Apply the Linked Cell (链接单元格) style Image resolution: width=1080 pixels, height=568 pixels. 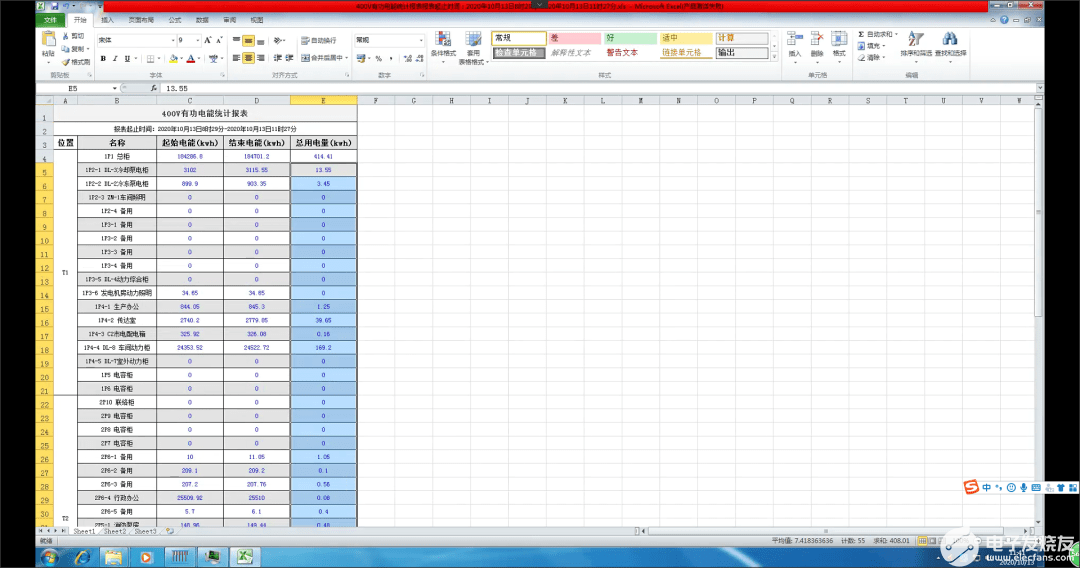pos(685,52)
